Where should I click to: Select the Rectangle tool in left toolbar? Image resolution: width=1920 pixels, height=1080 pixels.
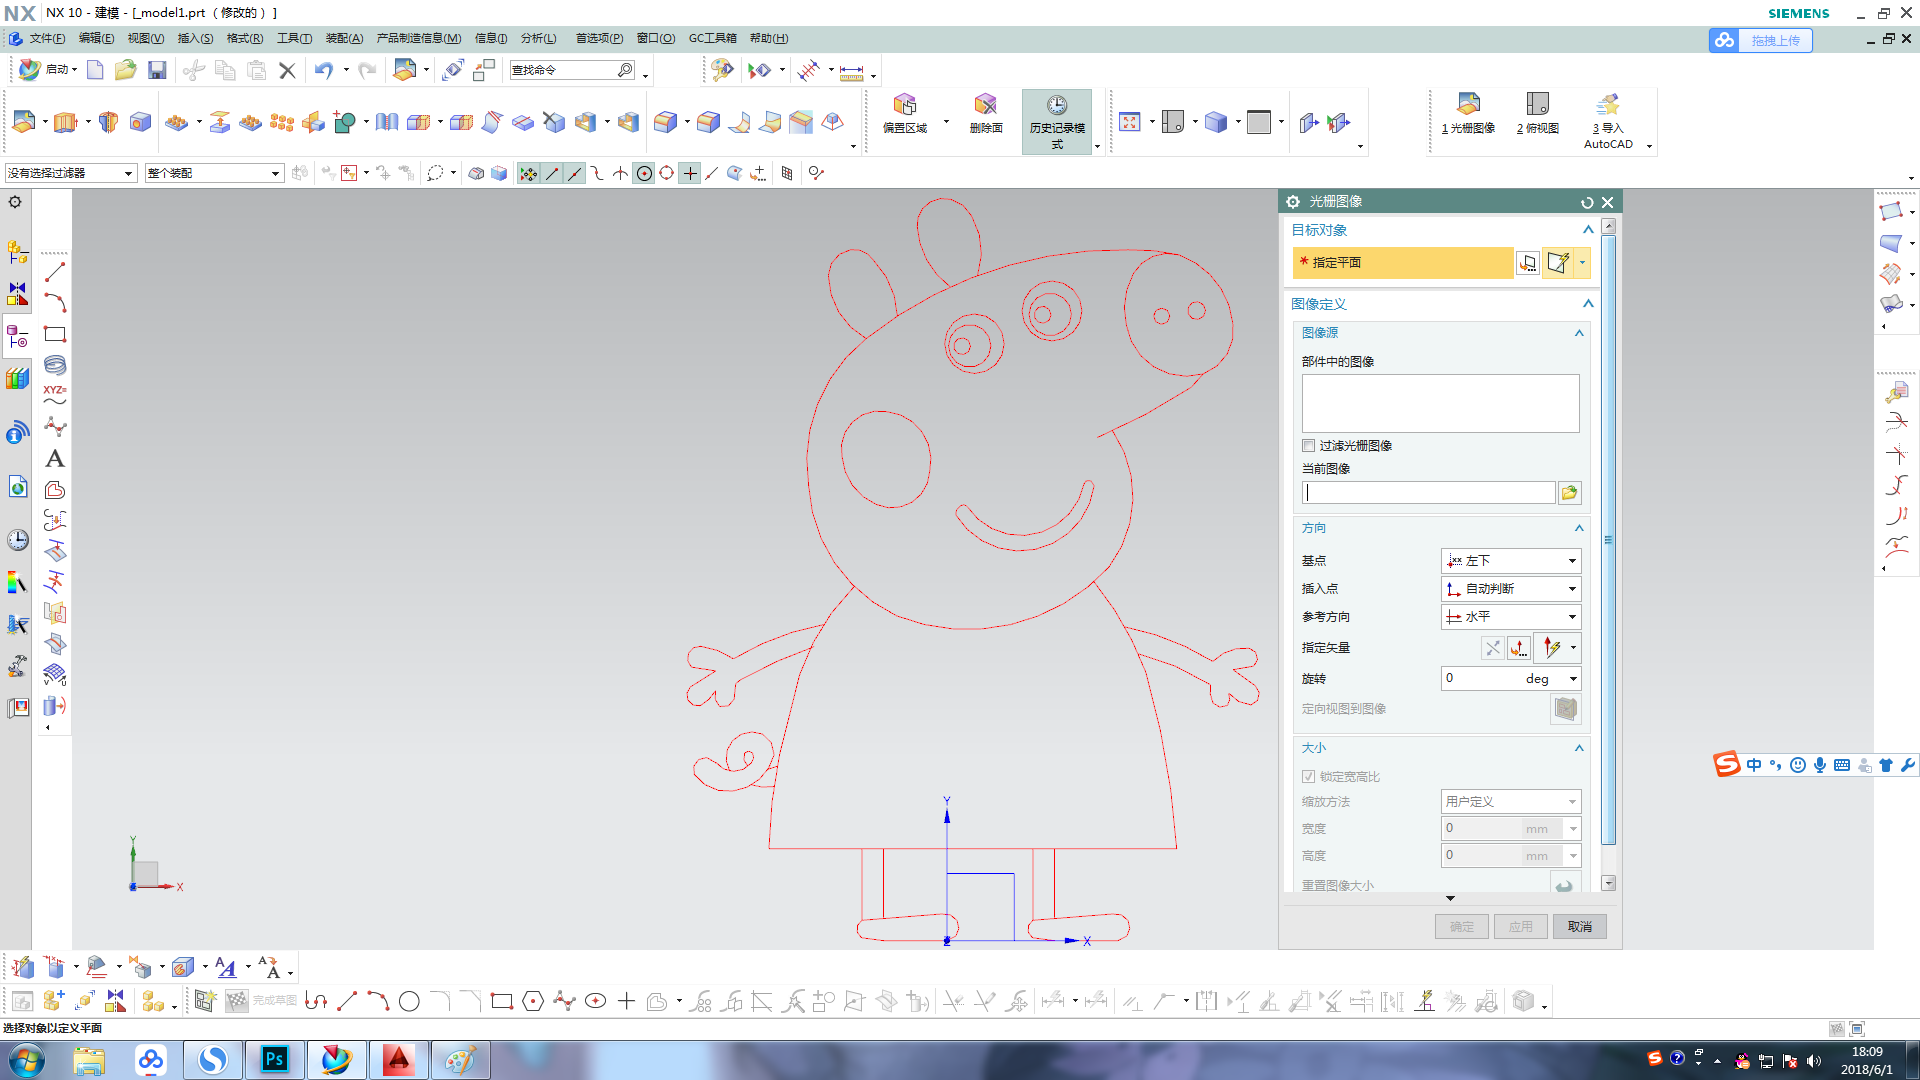(55, 334)
